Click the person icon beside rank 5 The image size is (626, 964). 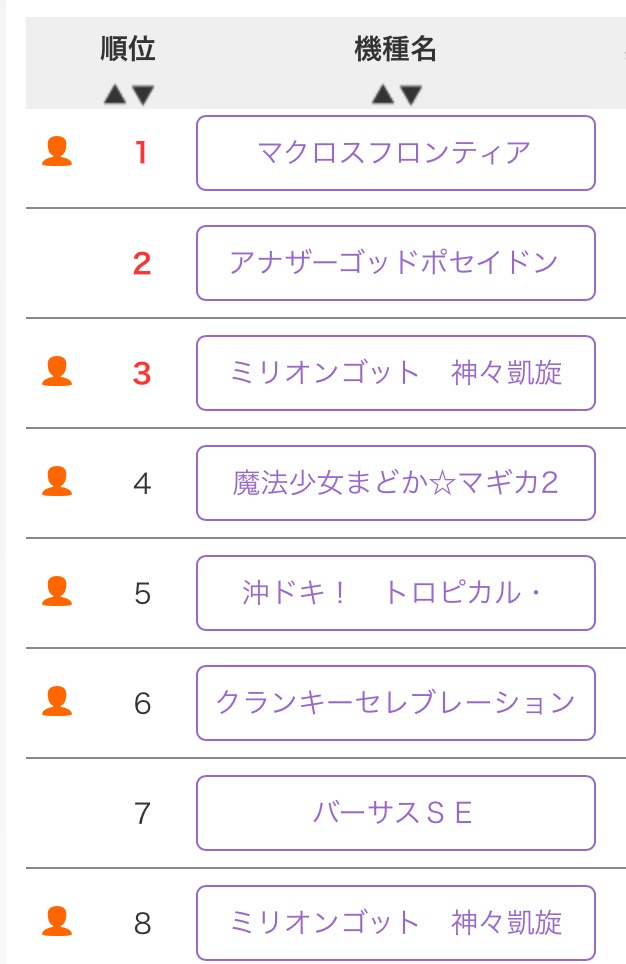[57, 592]
